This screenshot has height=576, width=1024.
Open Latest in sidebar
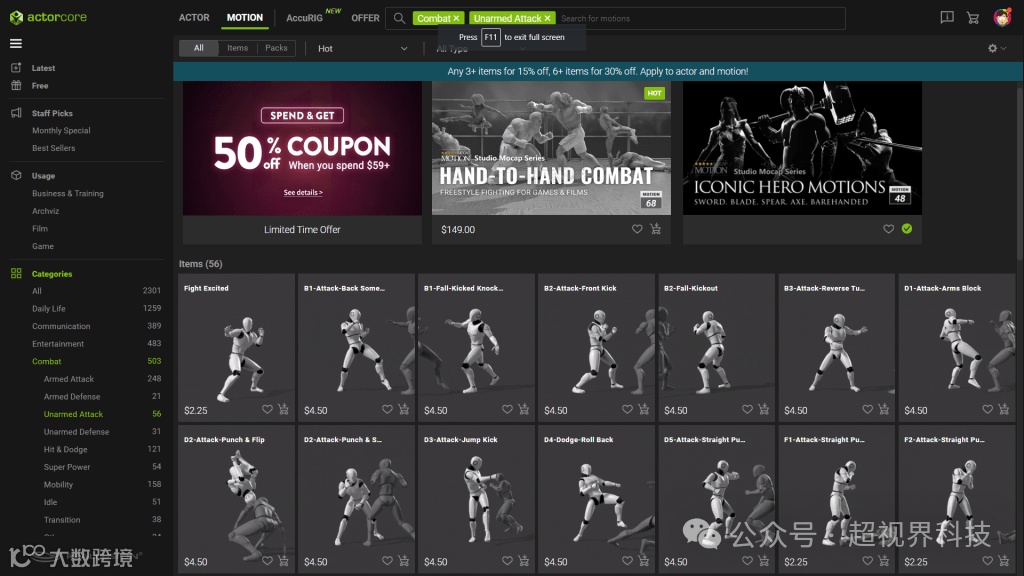[43, 68]
